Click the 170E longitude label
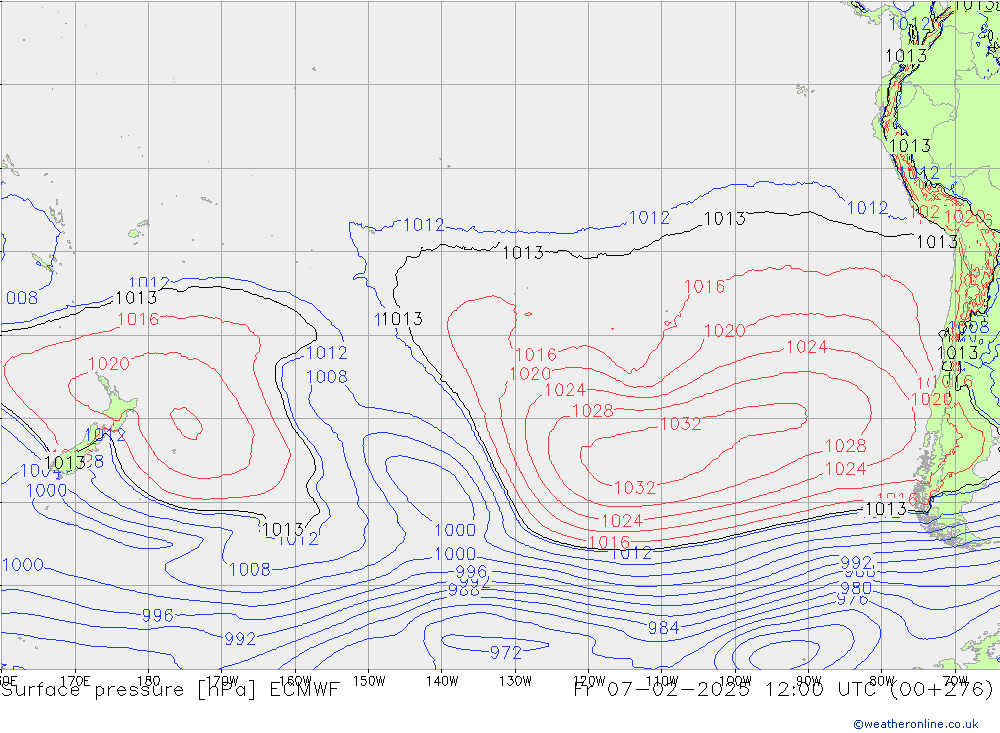 click(76, 679)
